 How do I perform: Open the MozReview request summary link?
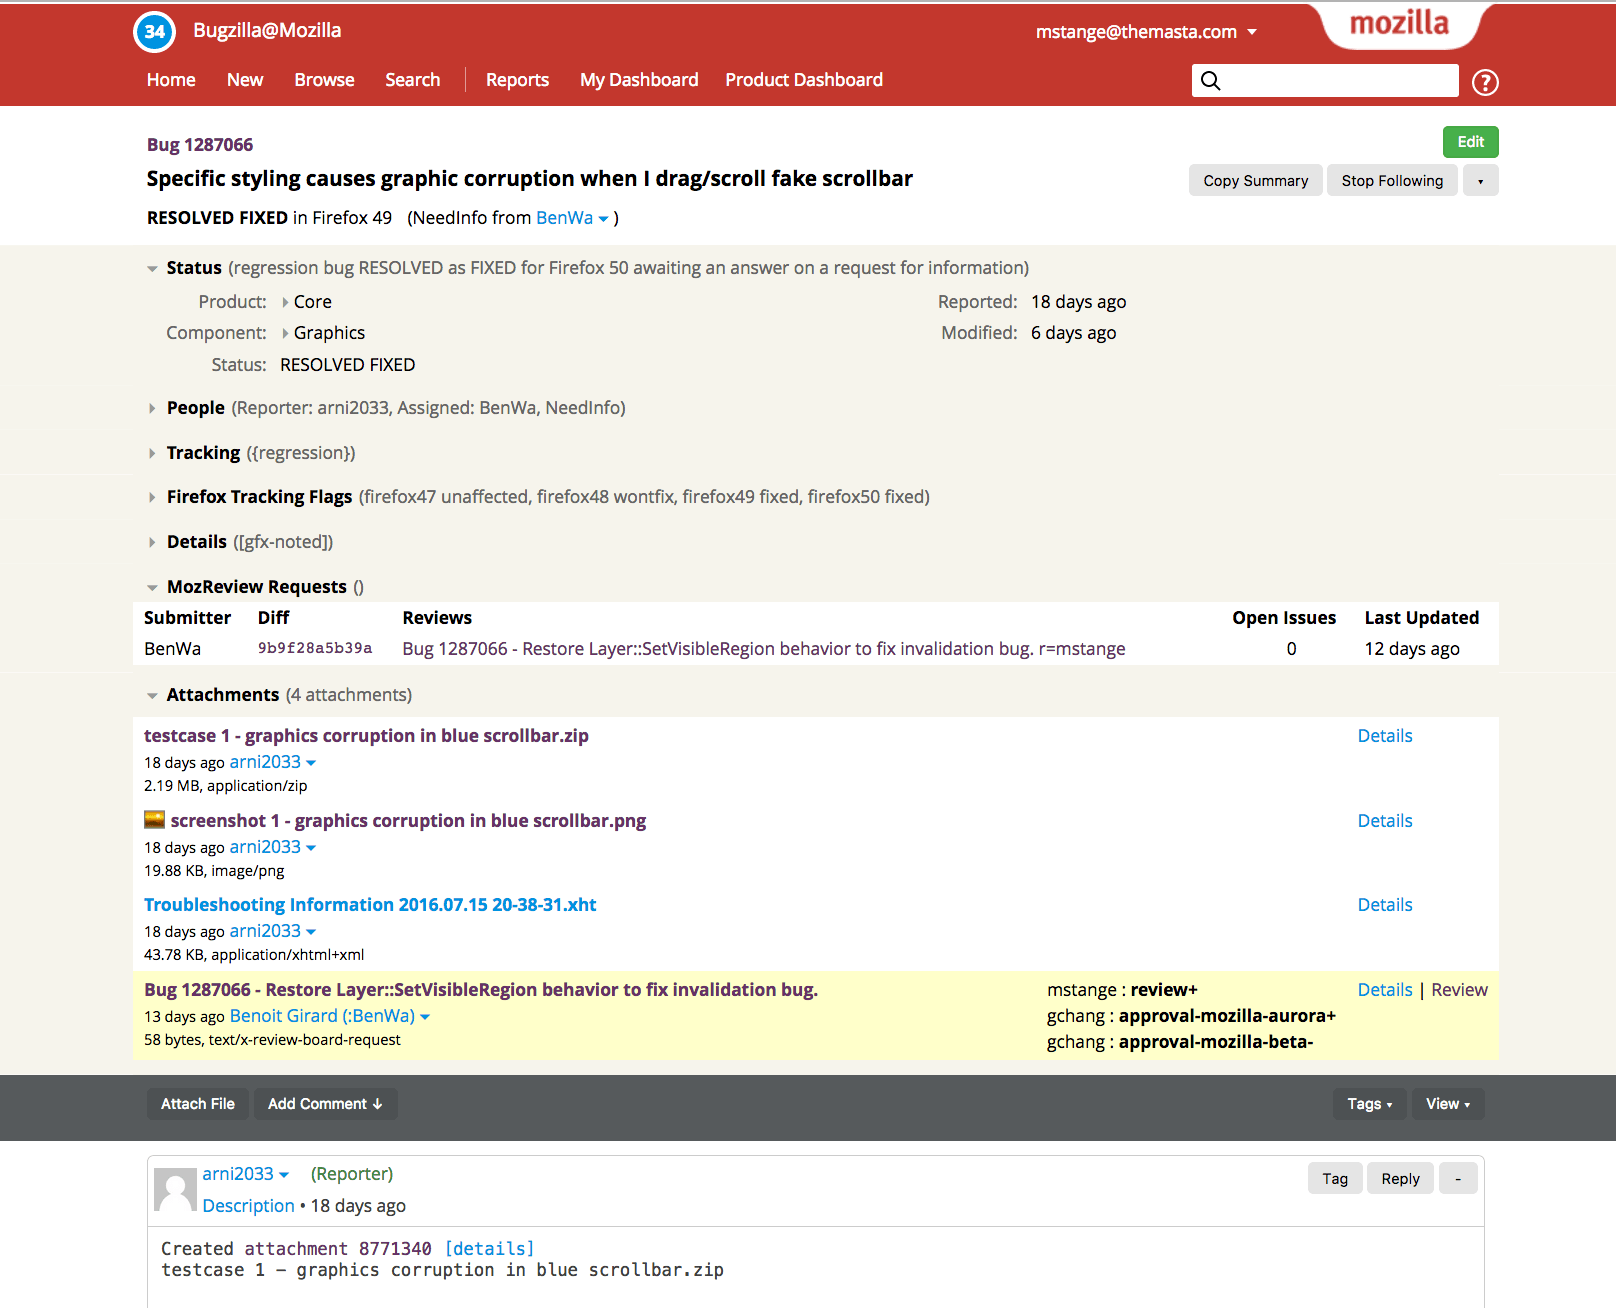[764, 649]
